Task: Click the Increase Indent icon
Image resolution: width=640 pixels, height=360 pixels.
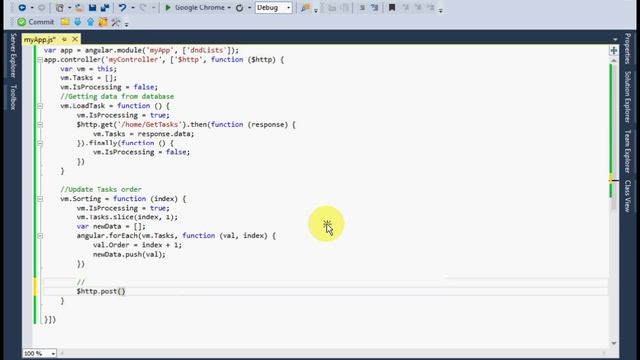Action: pos(344,7)
